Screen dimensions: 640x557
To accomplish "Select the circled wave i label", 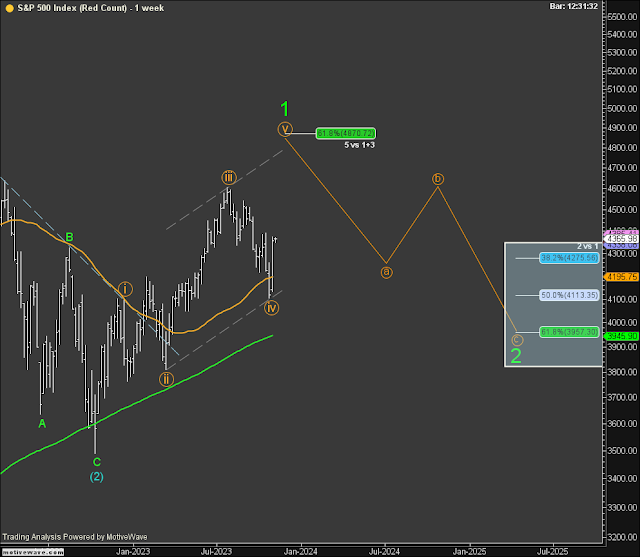I will [125, 289].
